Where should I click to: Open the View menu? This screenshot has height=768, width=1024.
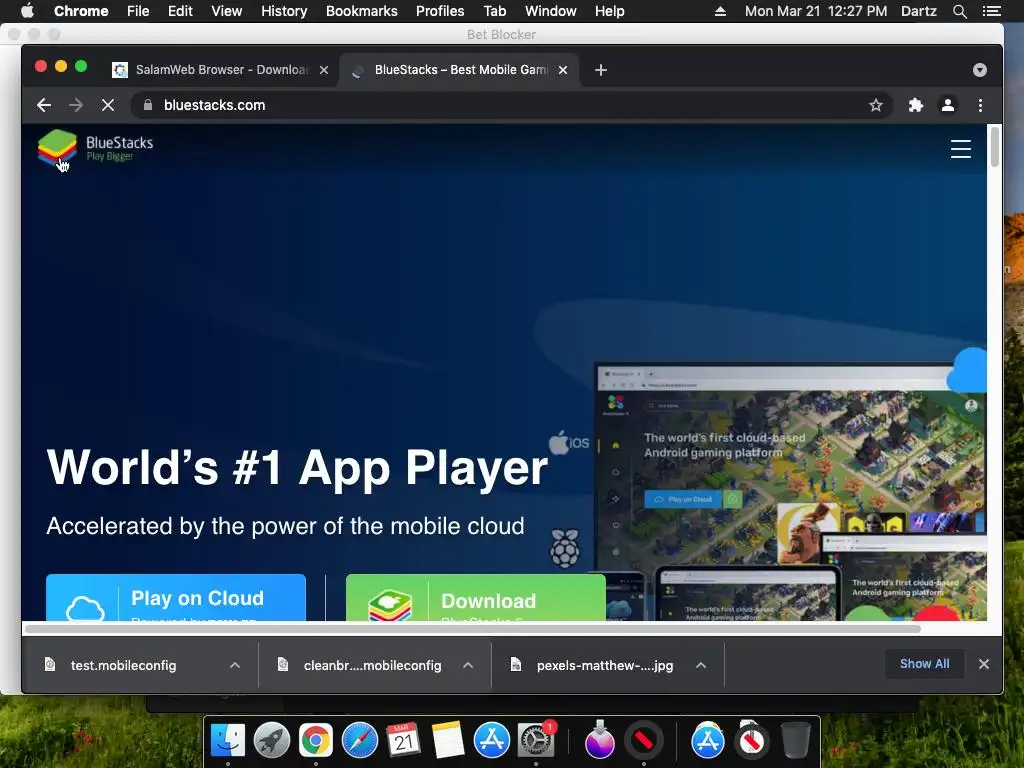pos(227,11)
